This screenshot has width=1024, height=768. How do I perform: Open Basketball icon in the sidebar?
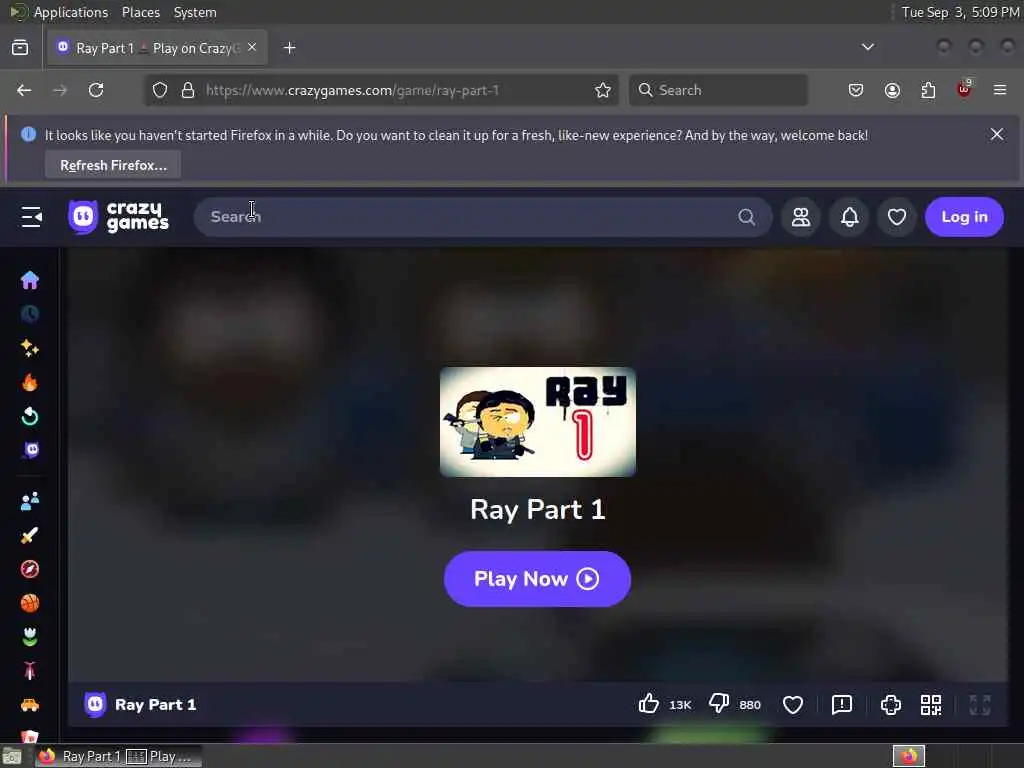tap(29, 603)
